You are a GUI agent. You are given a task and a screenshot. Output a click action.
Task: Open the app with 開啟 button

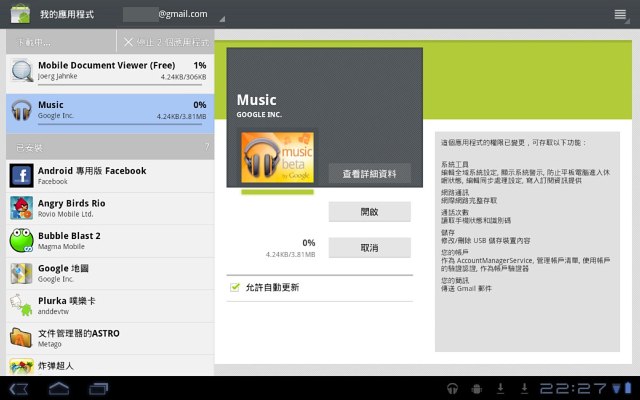tap(369, 212)
